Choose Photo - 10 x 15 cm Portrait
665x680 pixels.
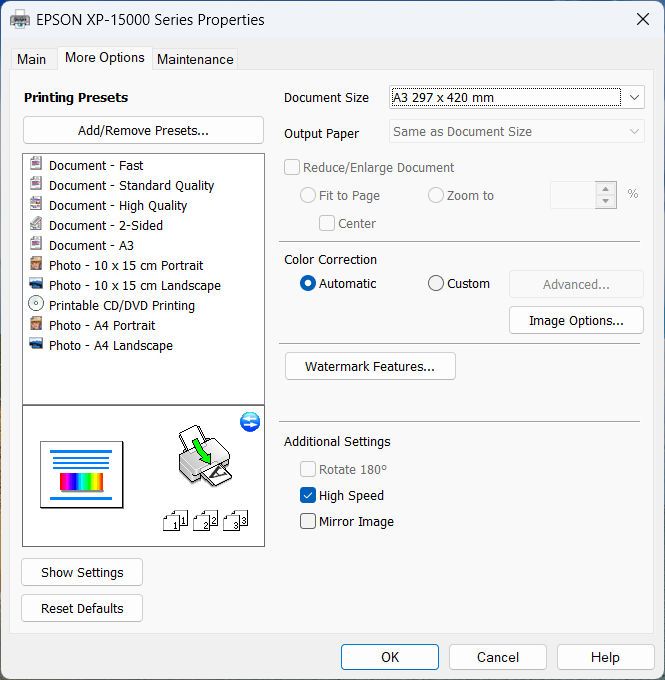tap(126, 265)
